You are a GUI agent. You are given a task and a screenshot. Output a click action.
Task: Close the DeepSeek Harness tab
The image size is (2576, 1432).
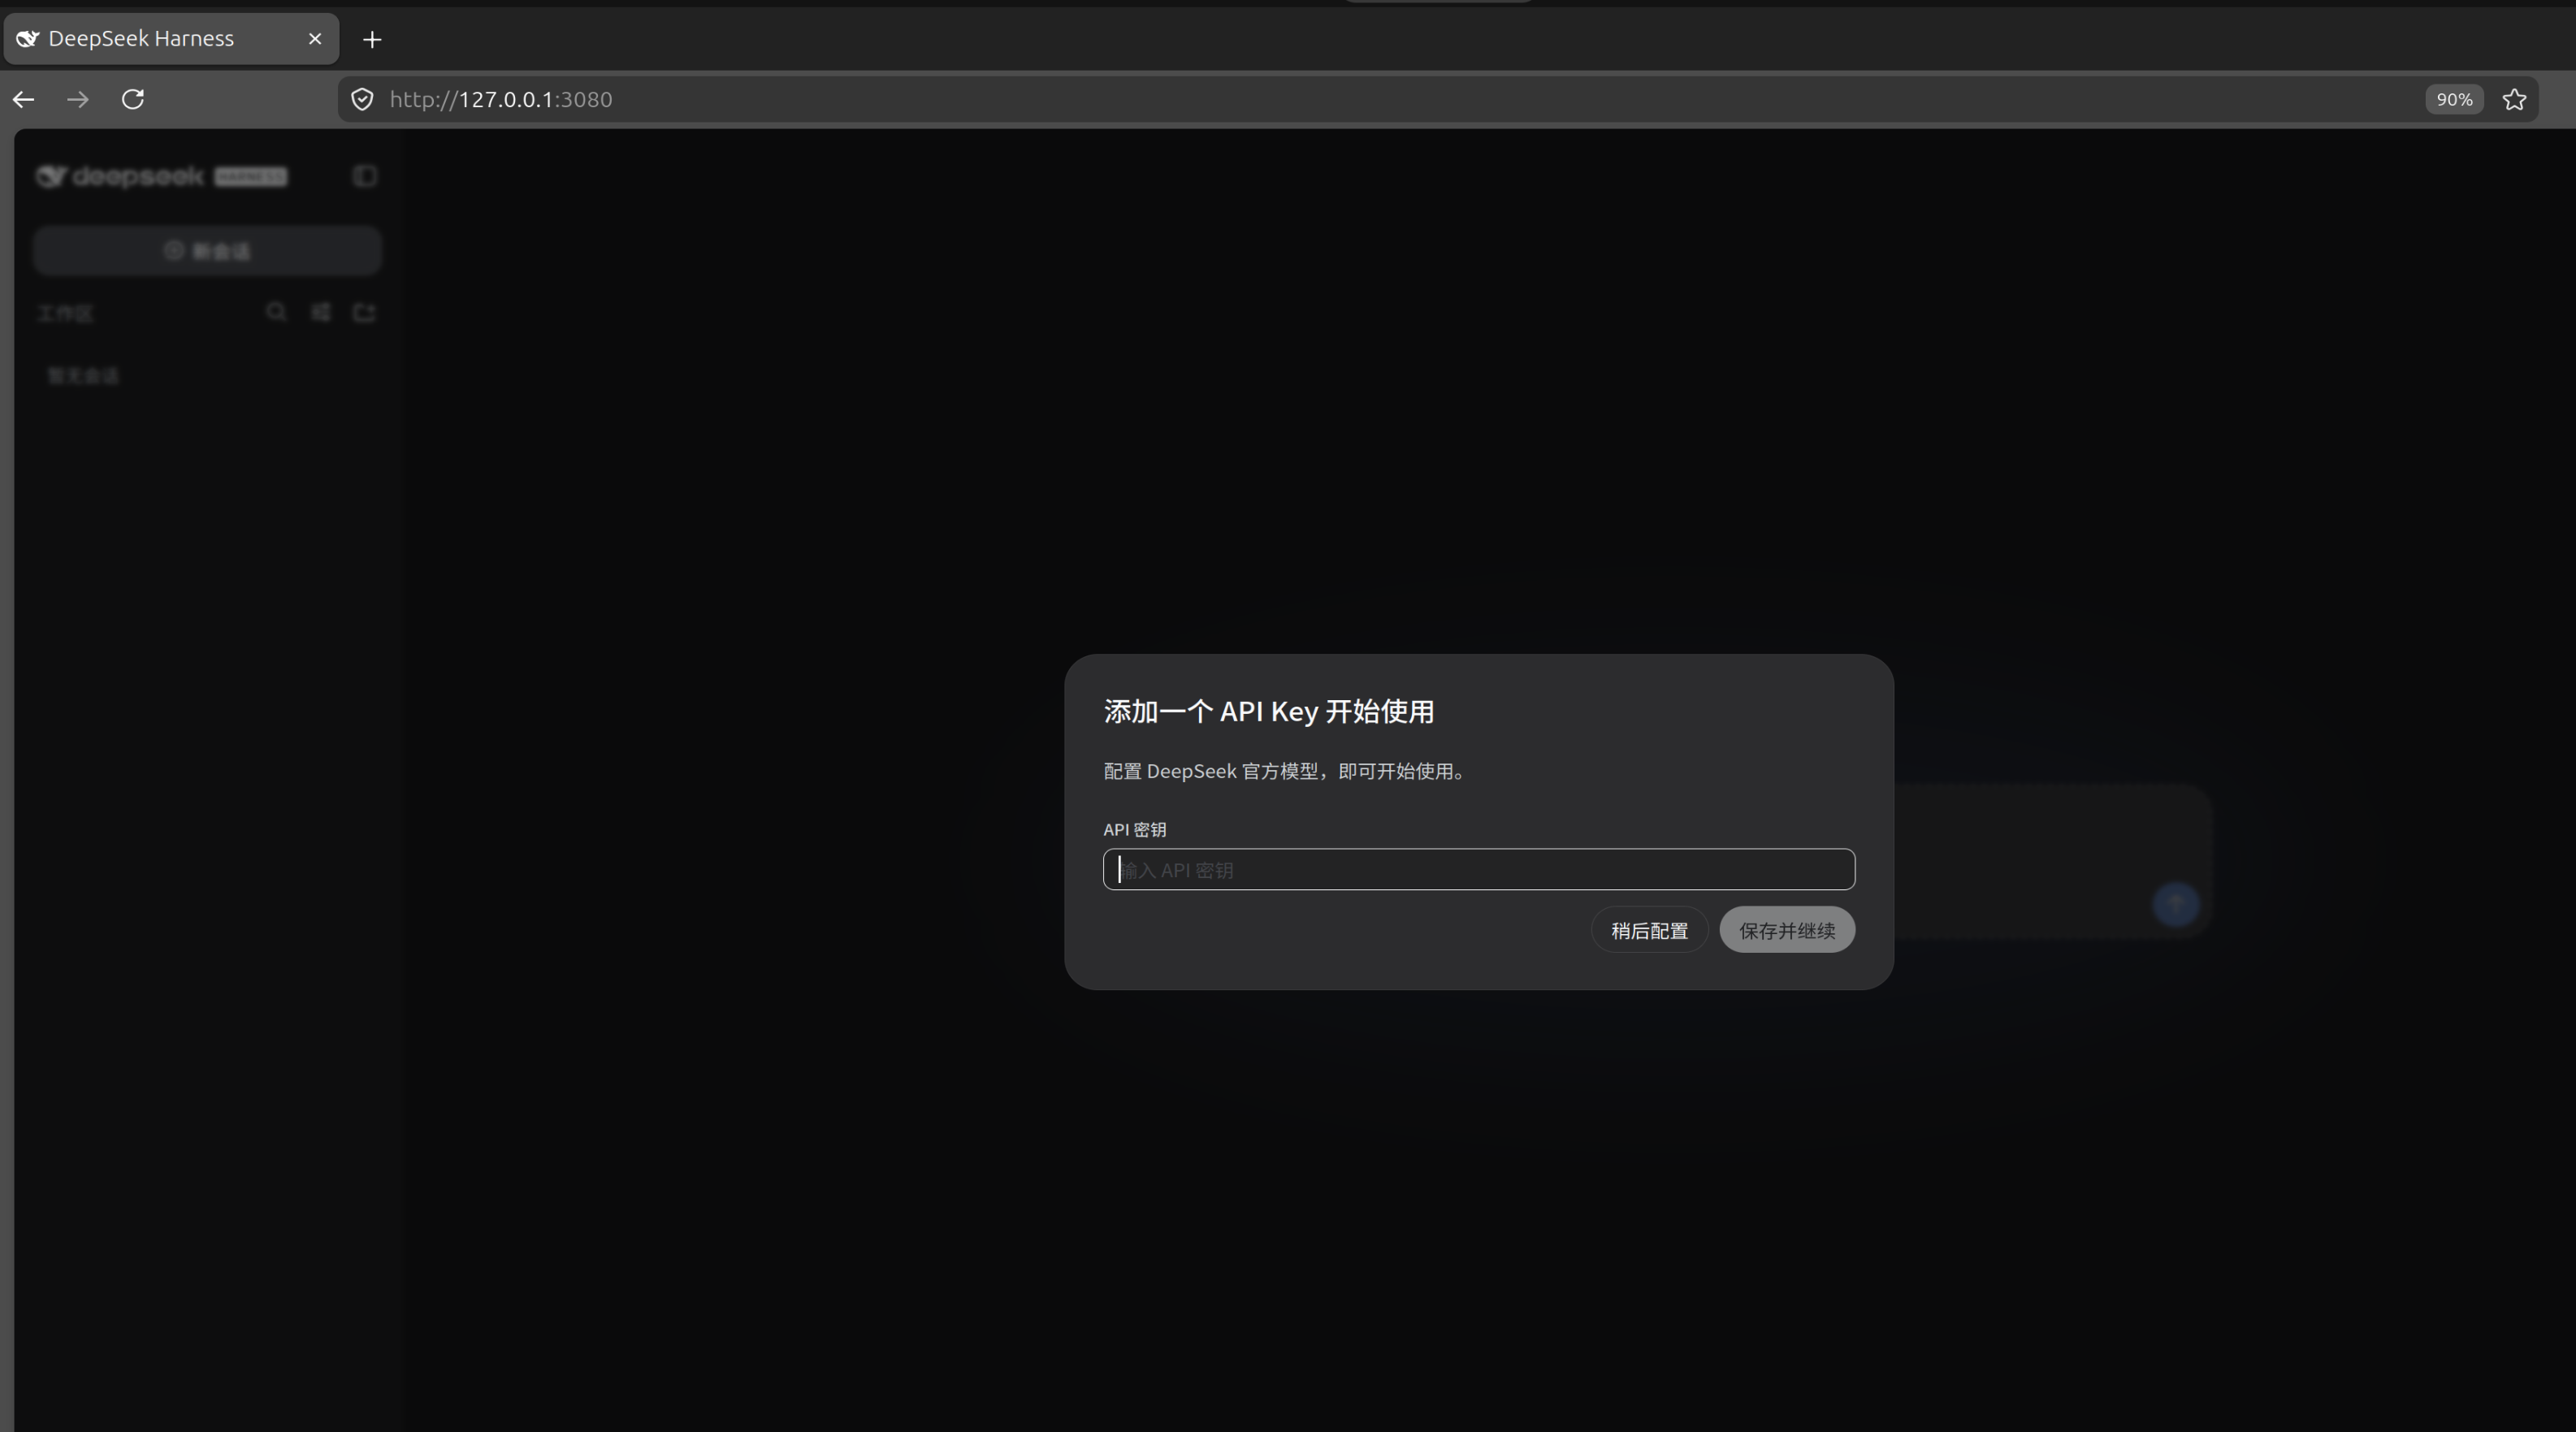[315, 39]
